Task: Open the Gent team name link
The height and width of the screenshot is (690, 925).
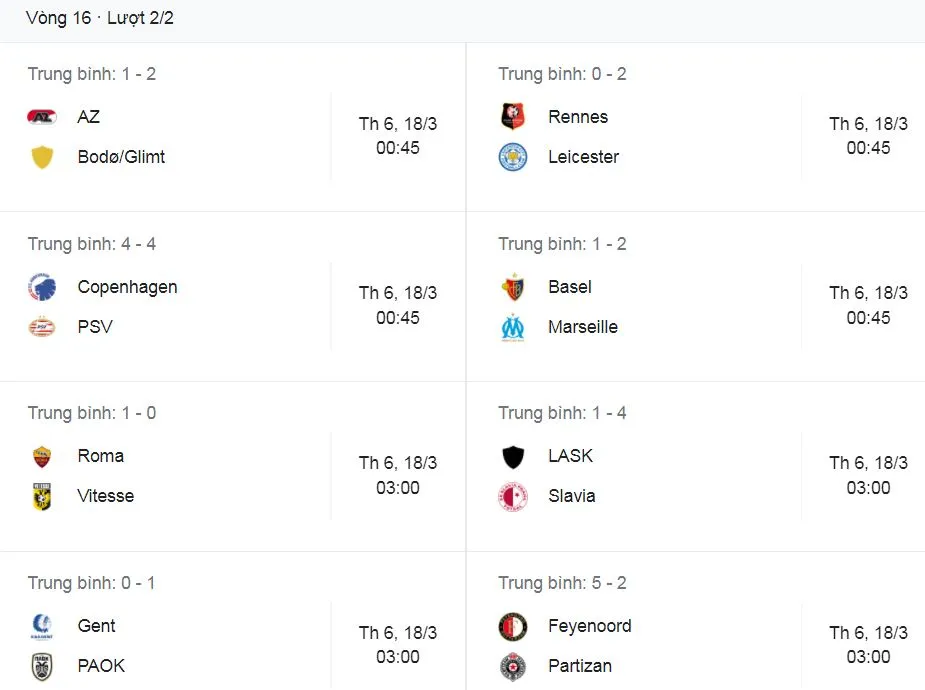Action: [x=97, y=626]
